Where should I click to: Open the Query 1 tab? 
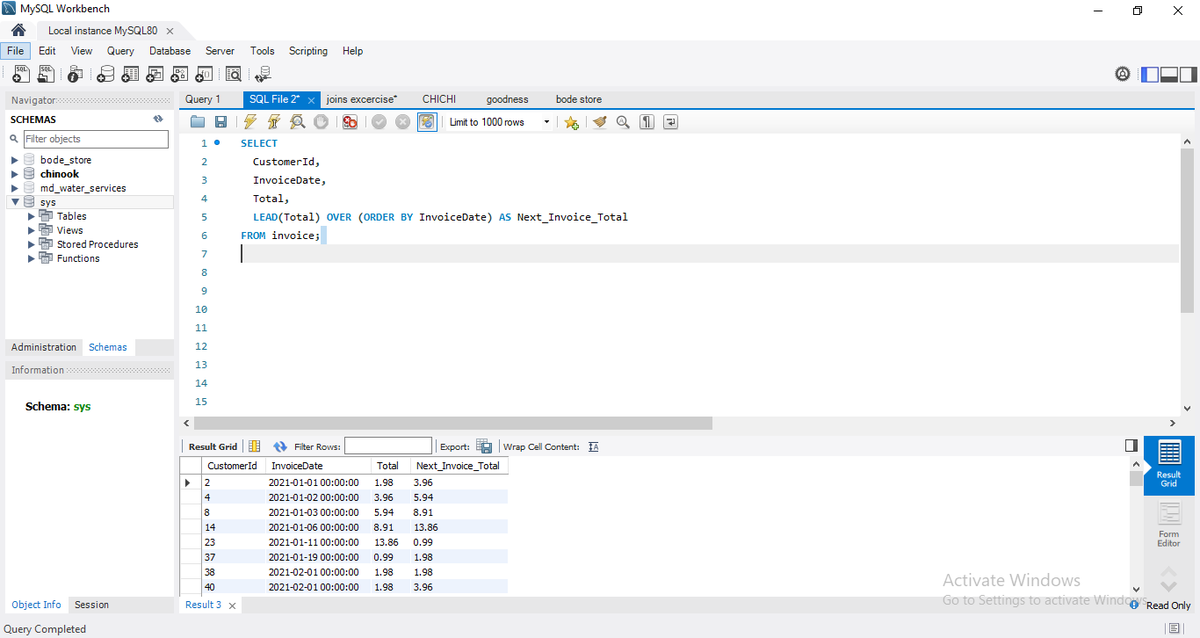click(203, 99)
